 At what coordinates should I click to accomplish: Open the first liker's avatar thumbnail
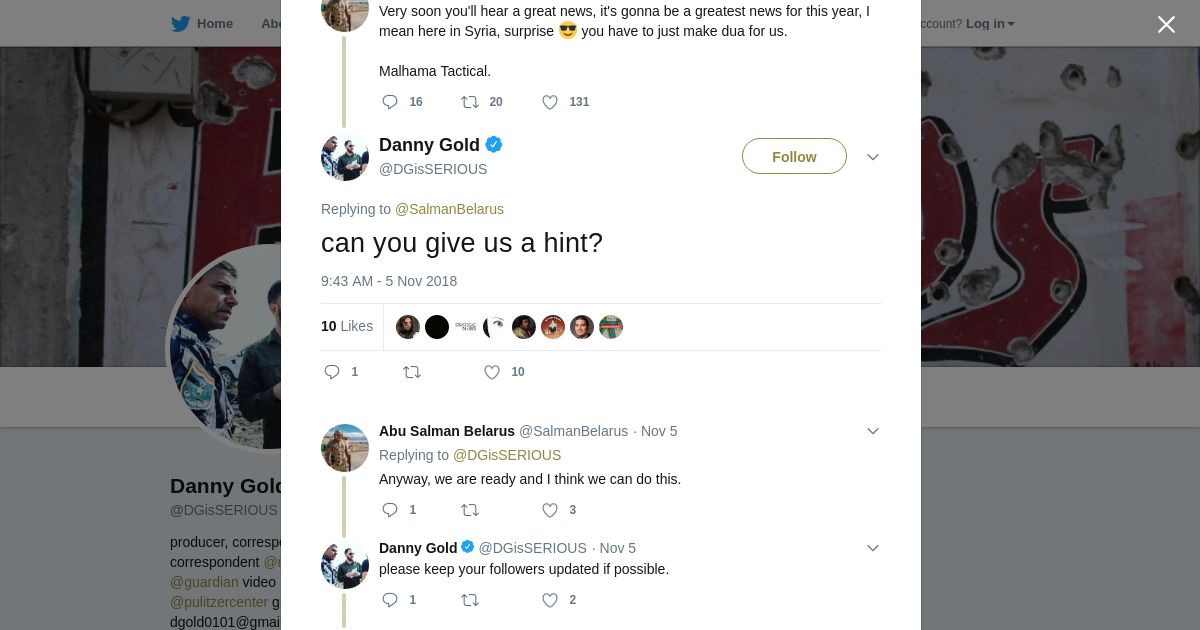click(408, 327)
